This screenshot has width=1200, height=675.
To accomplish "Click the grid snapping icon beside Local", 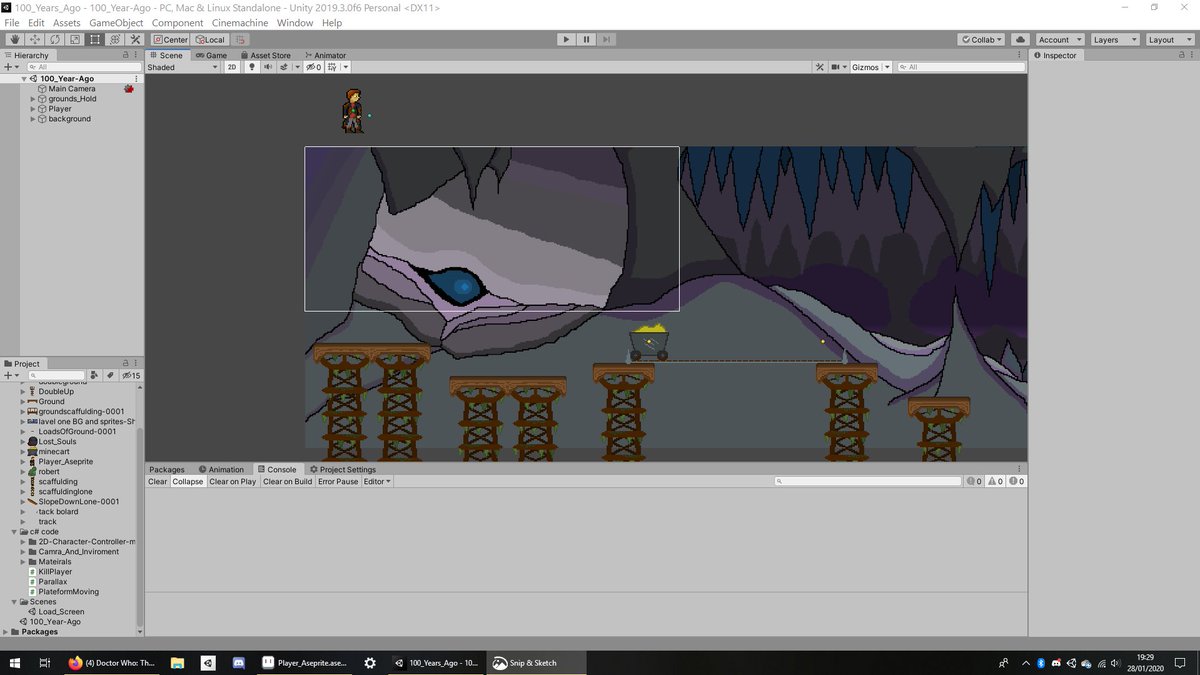I will (x=240, y=39).
